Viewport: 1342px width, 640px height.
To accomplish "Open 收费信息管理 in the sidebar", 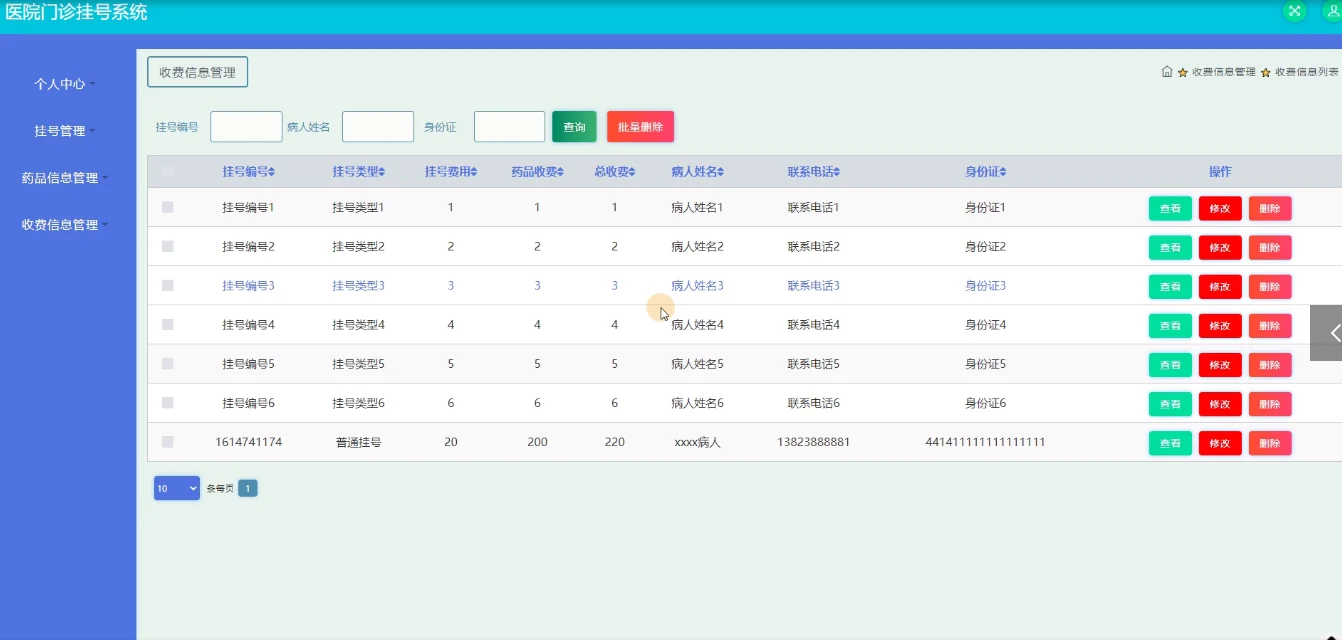I will pos(65,225).
